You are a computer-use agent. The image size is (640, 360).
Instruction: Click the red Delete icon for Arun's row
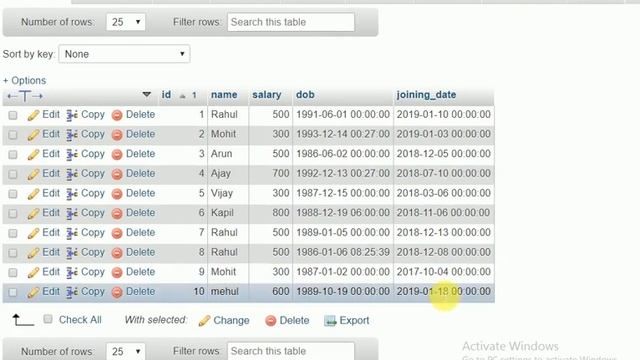117,155
